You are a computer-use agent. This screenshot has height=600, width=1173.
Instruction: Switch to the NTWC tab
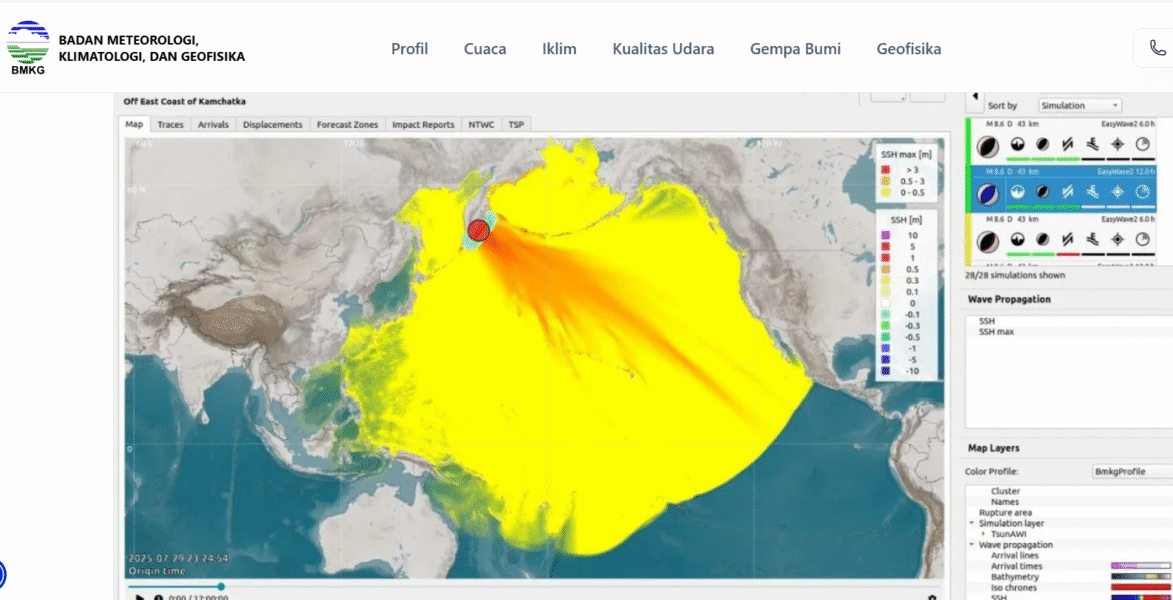[482, 124]
